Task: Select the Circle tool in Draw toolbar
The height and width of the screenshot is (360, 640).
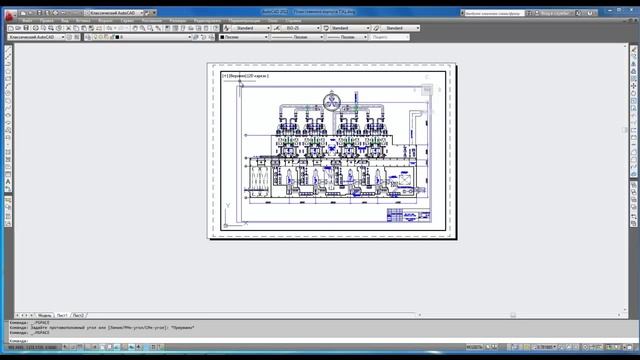Action: click(8, 93)
